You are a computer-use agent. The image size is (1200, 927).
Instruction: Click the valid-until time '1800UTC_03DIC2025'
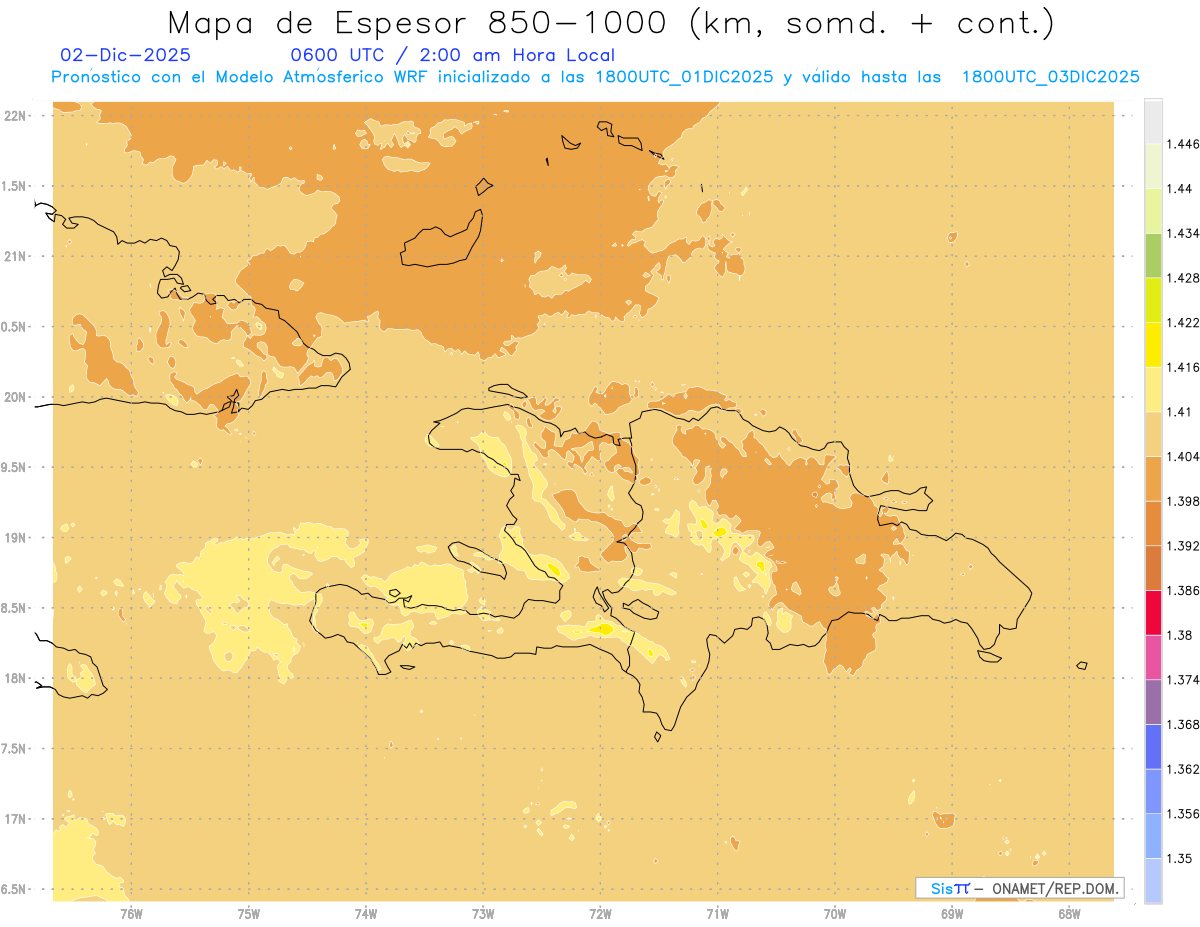point(1050,77)
